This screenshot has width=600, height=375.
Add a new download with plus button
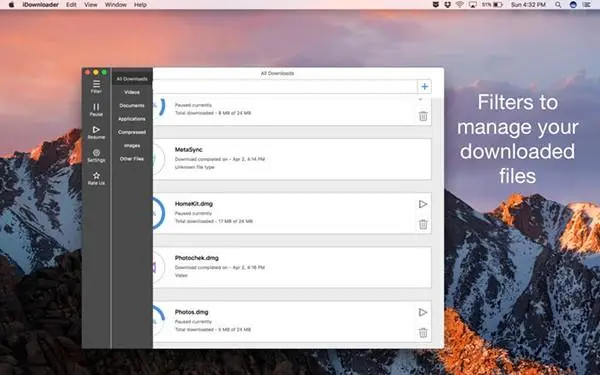[x=424, y=86]
